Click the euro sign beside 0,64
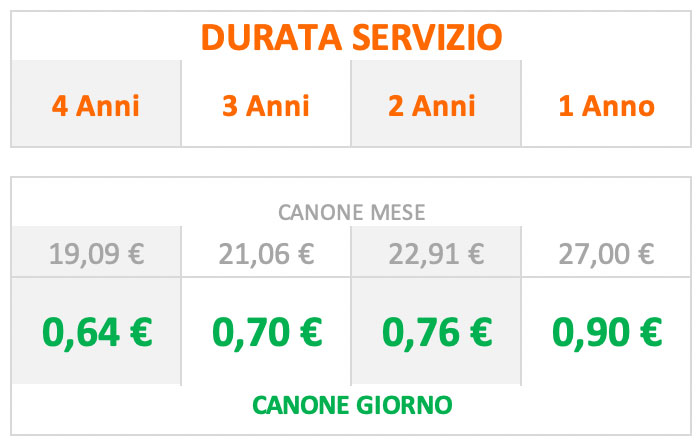Image resolution: width=700 pixels, height=448 pixels. (141, 332)
